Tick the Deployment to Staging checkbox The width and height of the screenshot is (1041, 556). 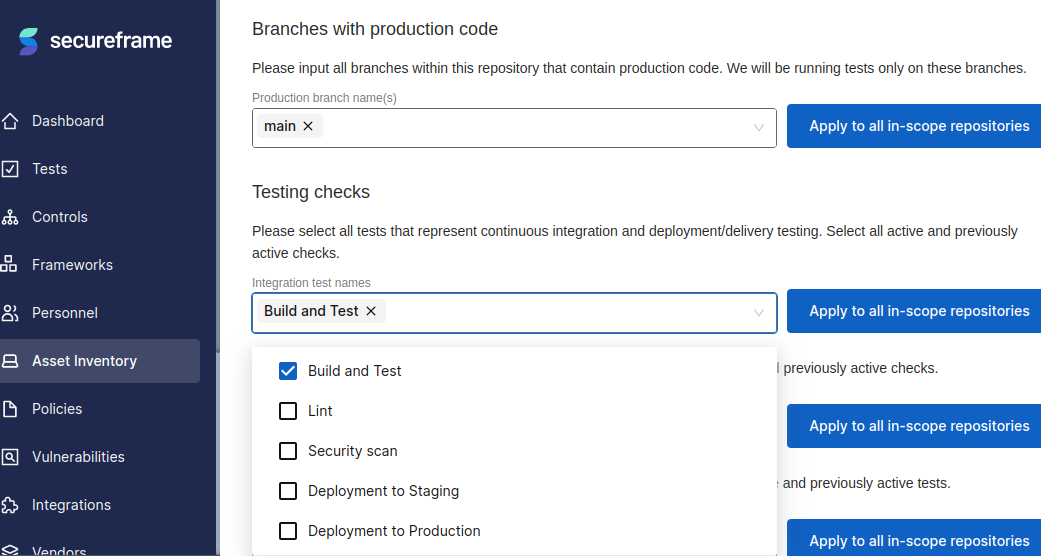[x=287, y=491]
